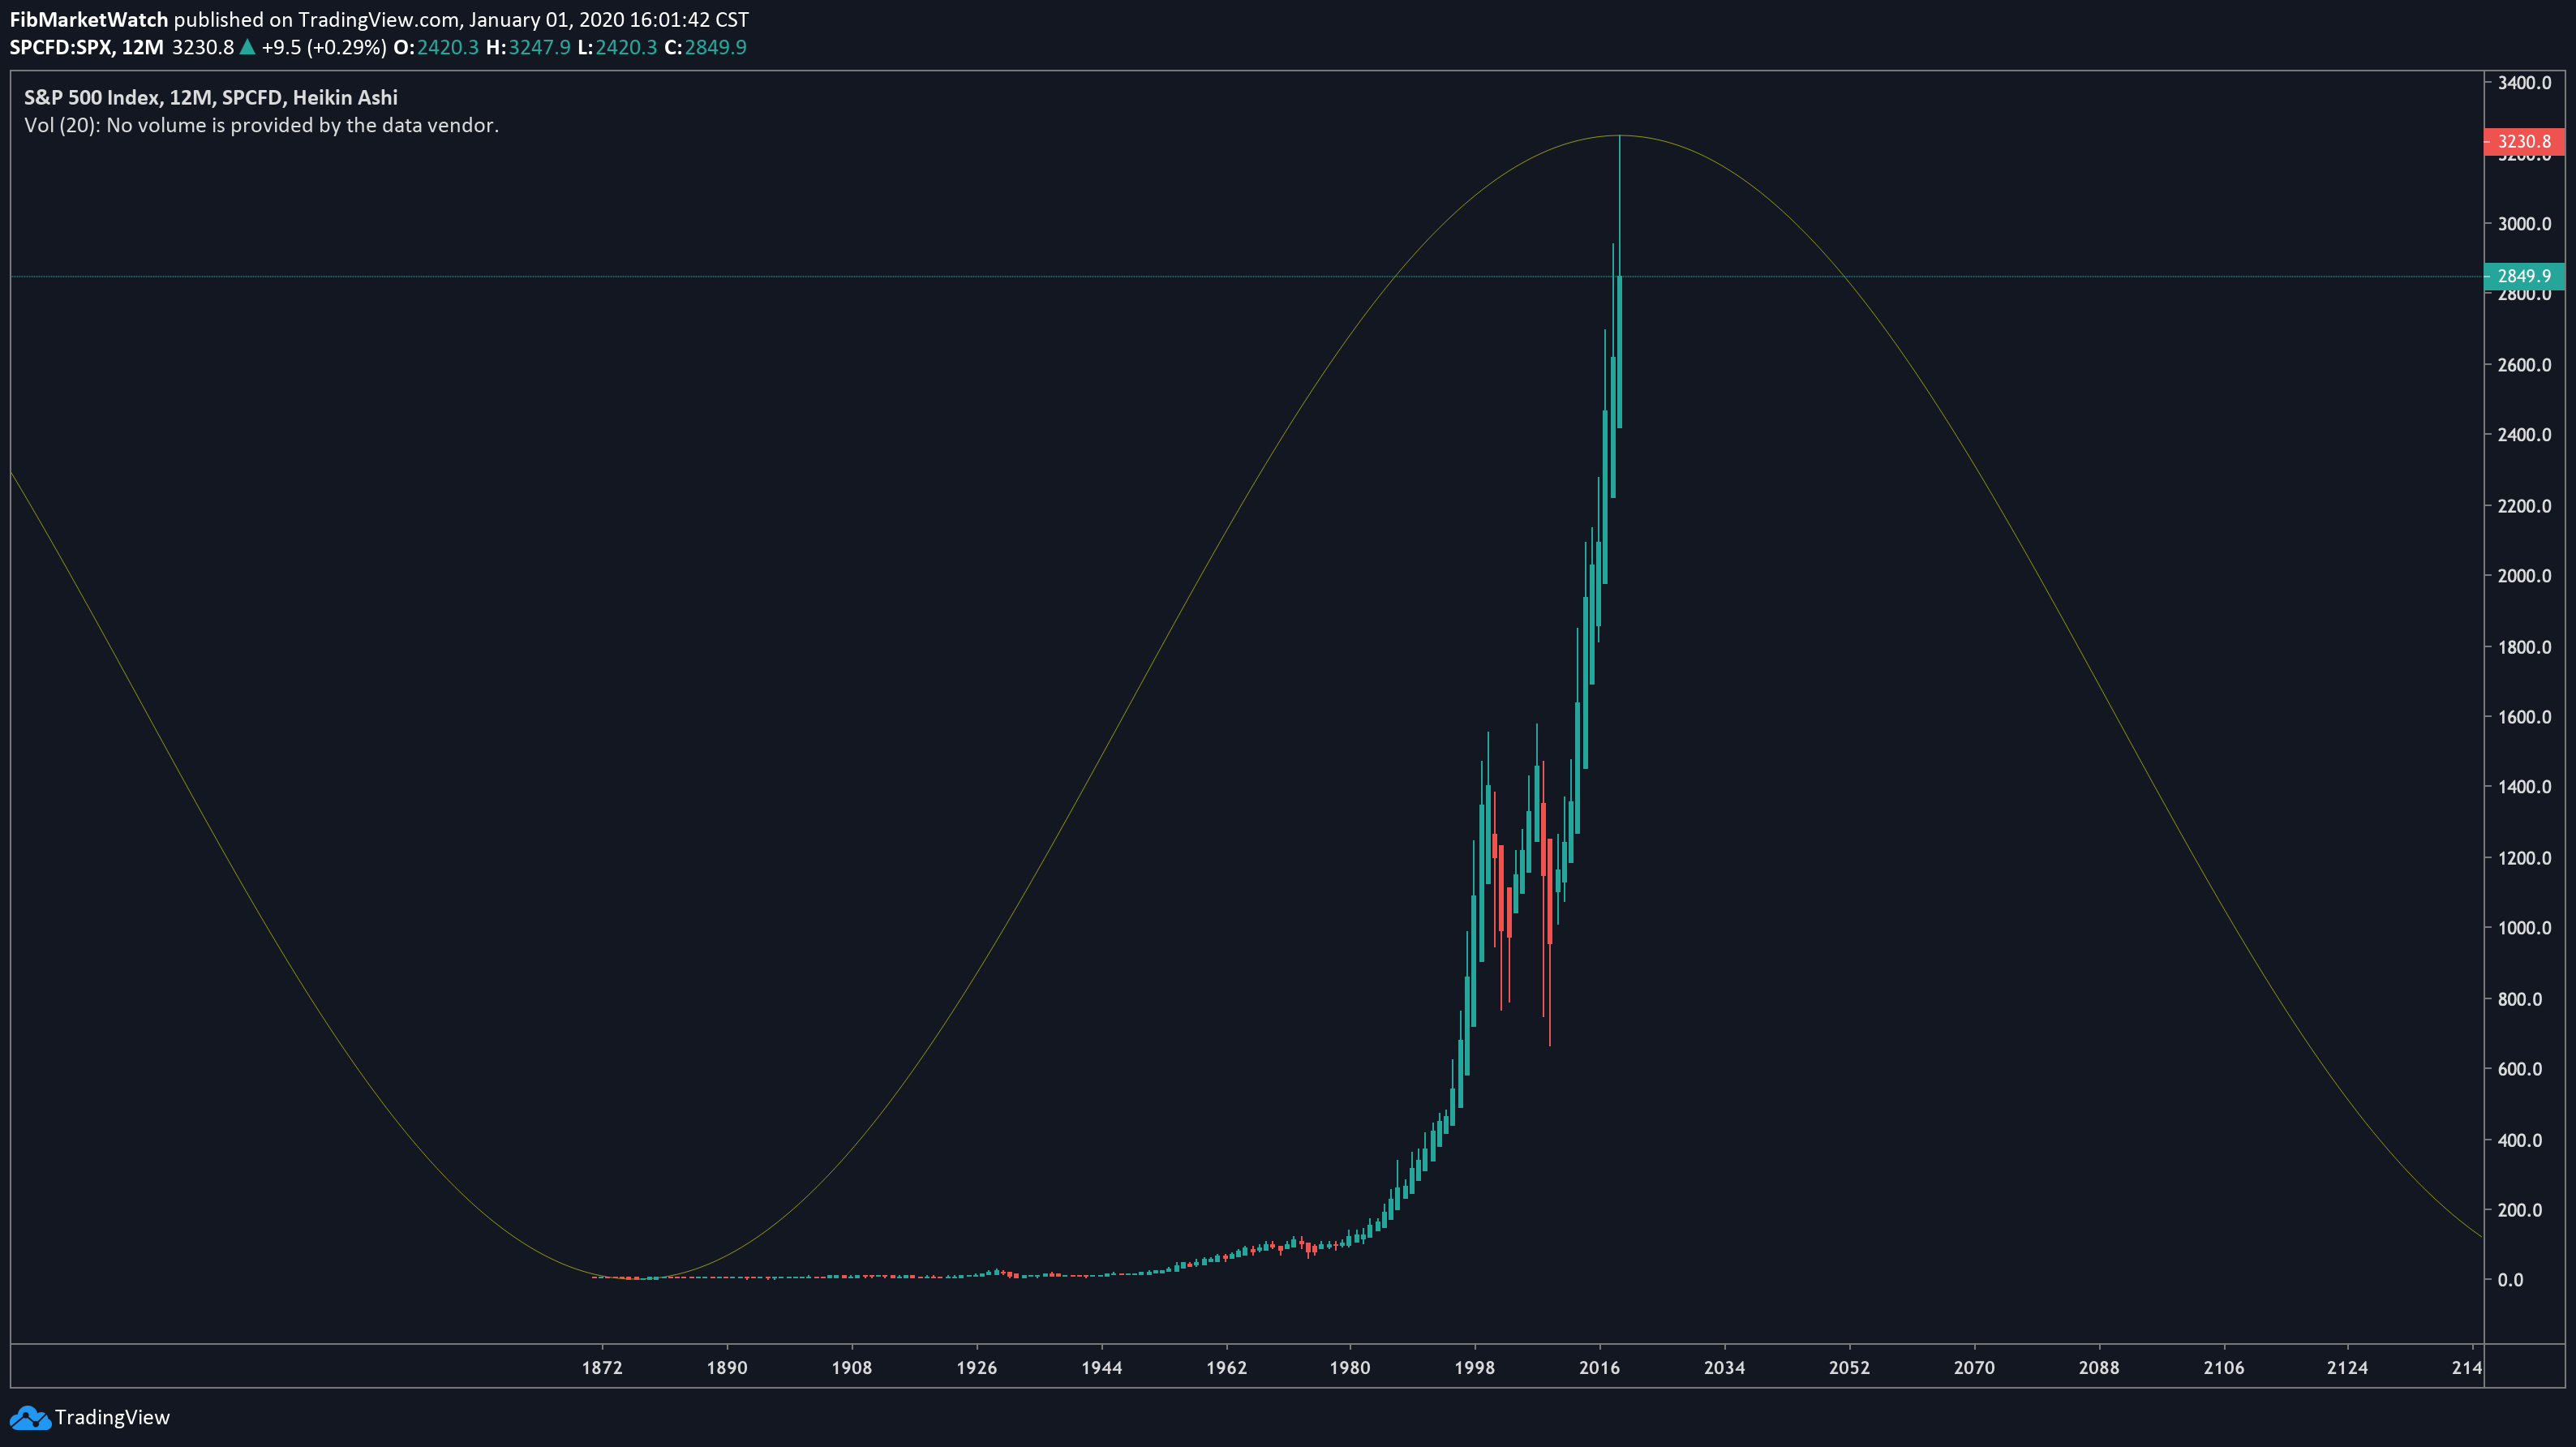Click the 1800.0 price axis label

(2524, 647)
